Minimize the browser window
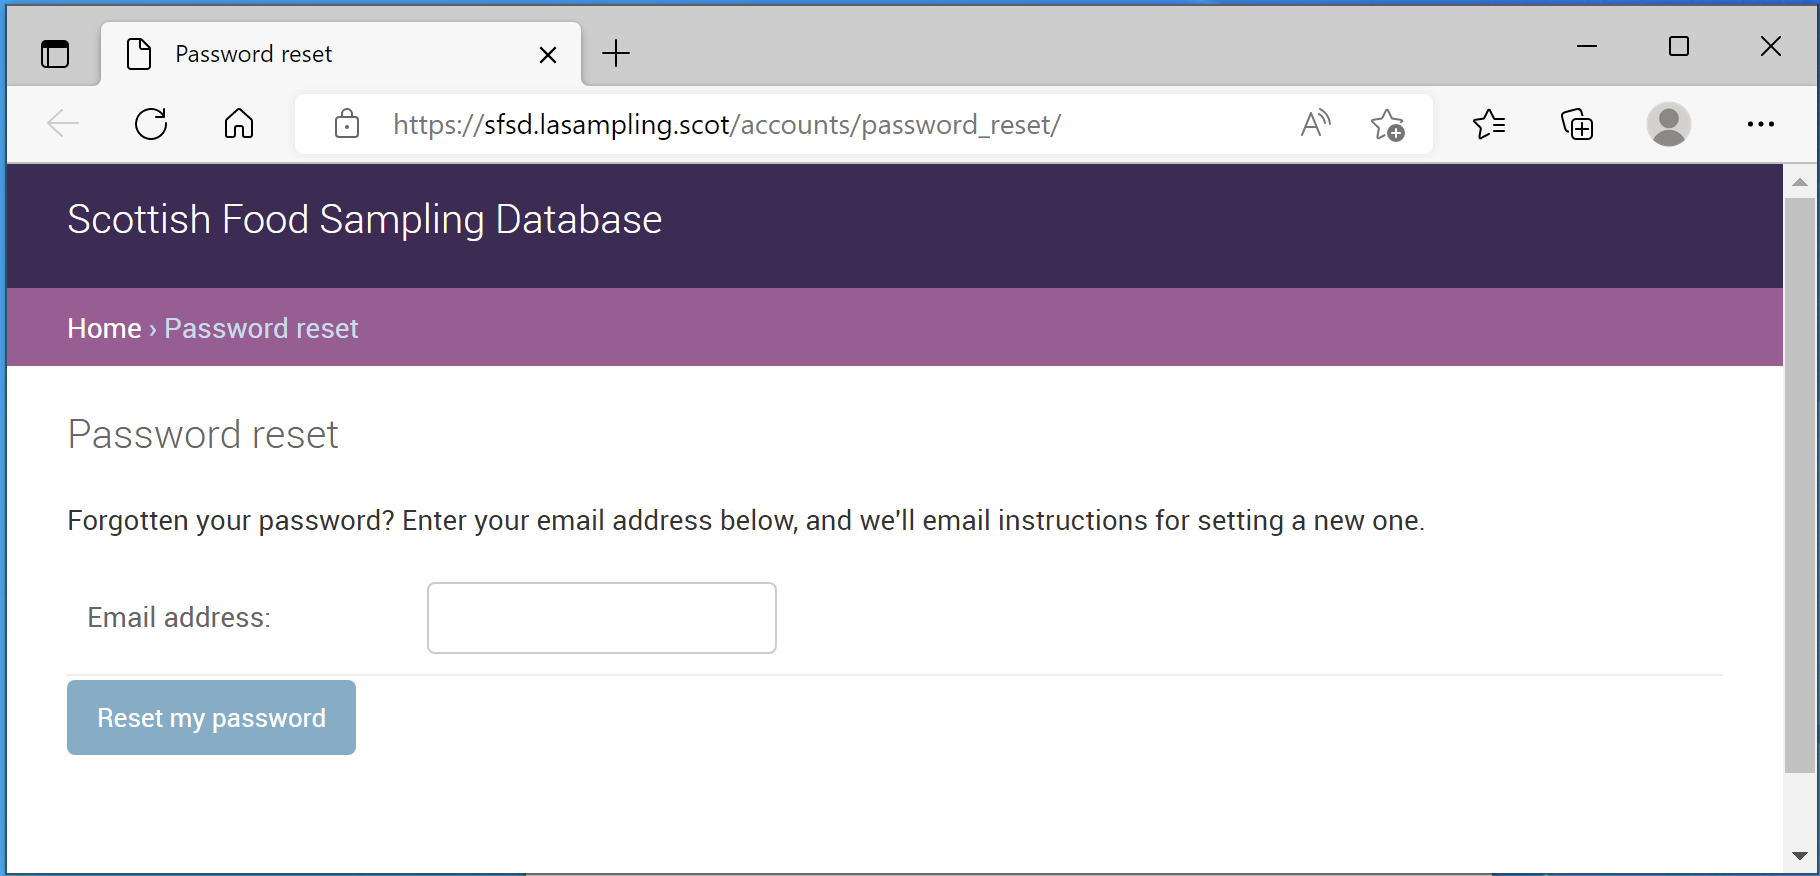The height and width of the screenshot is (876, 1820). [x=1587, y=46]
